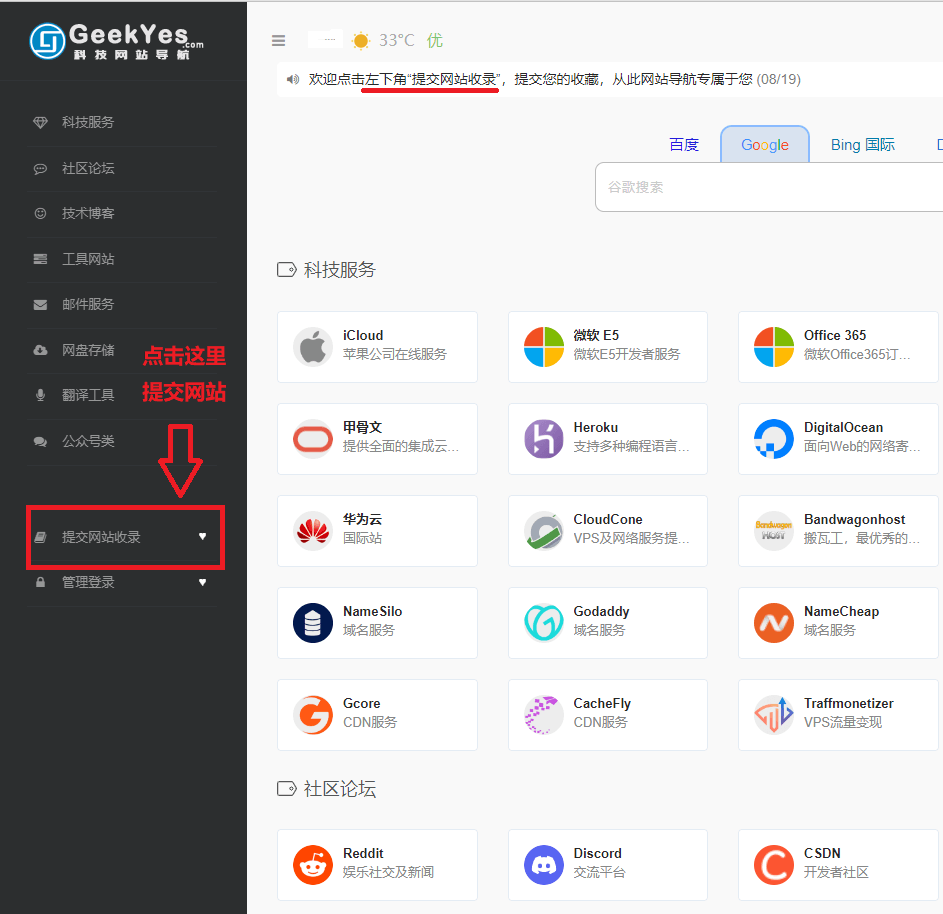Click the CacheFly logo icon
This screenshot has height=914, width=943.
[544, 715]
